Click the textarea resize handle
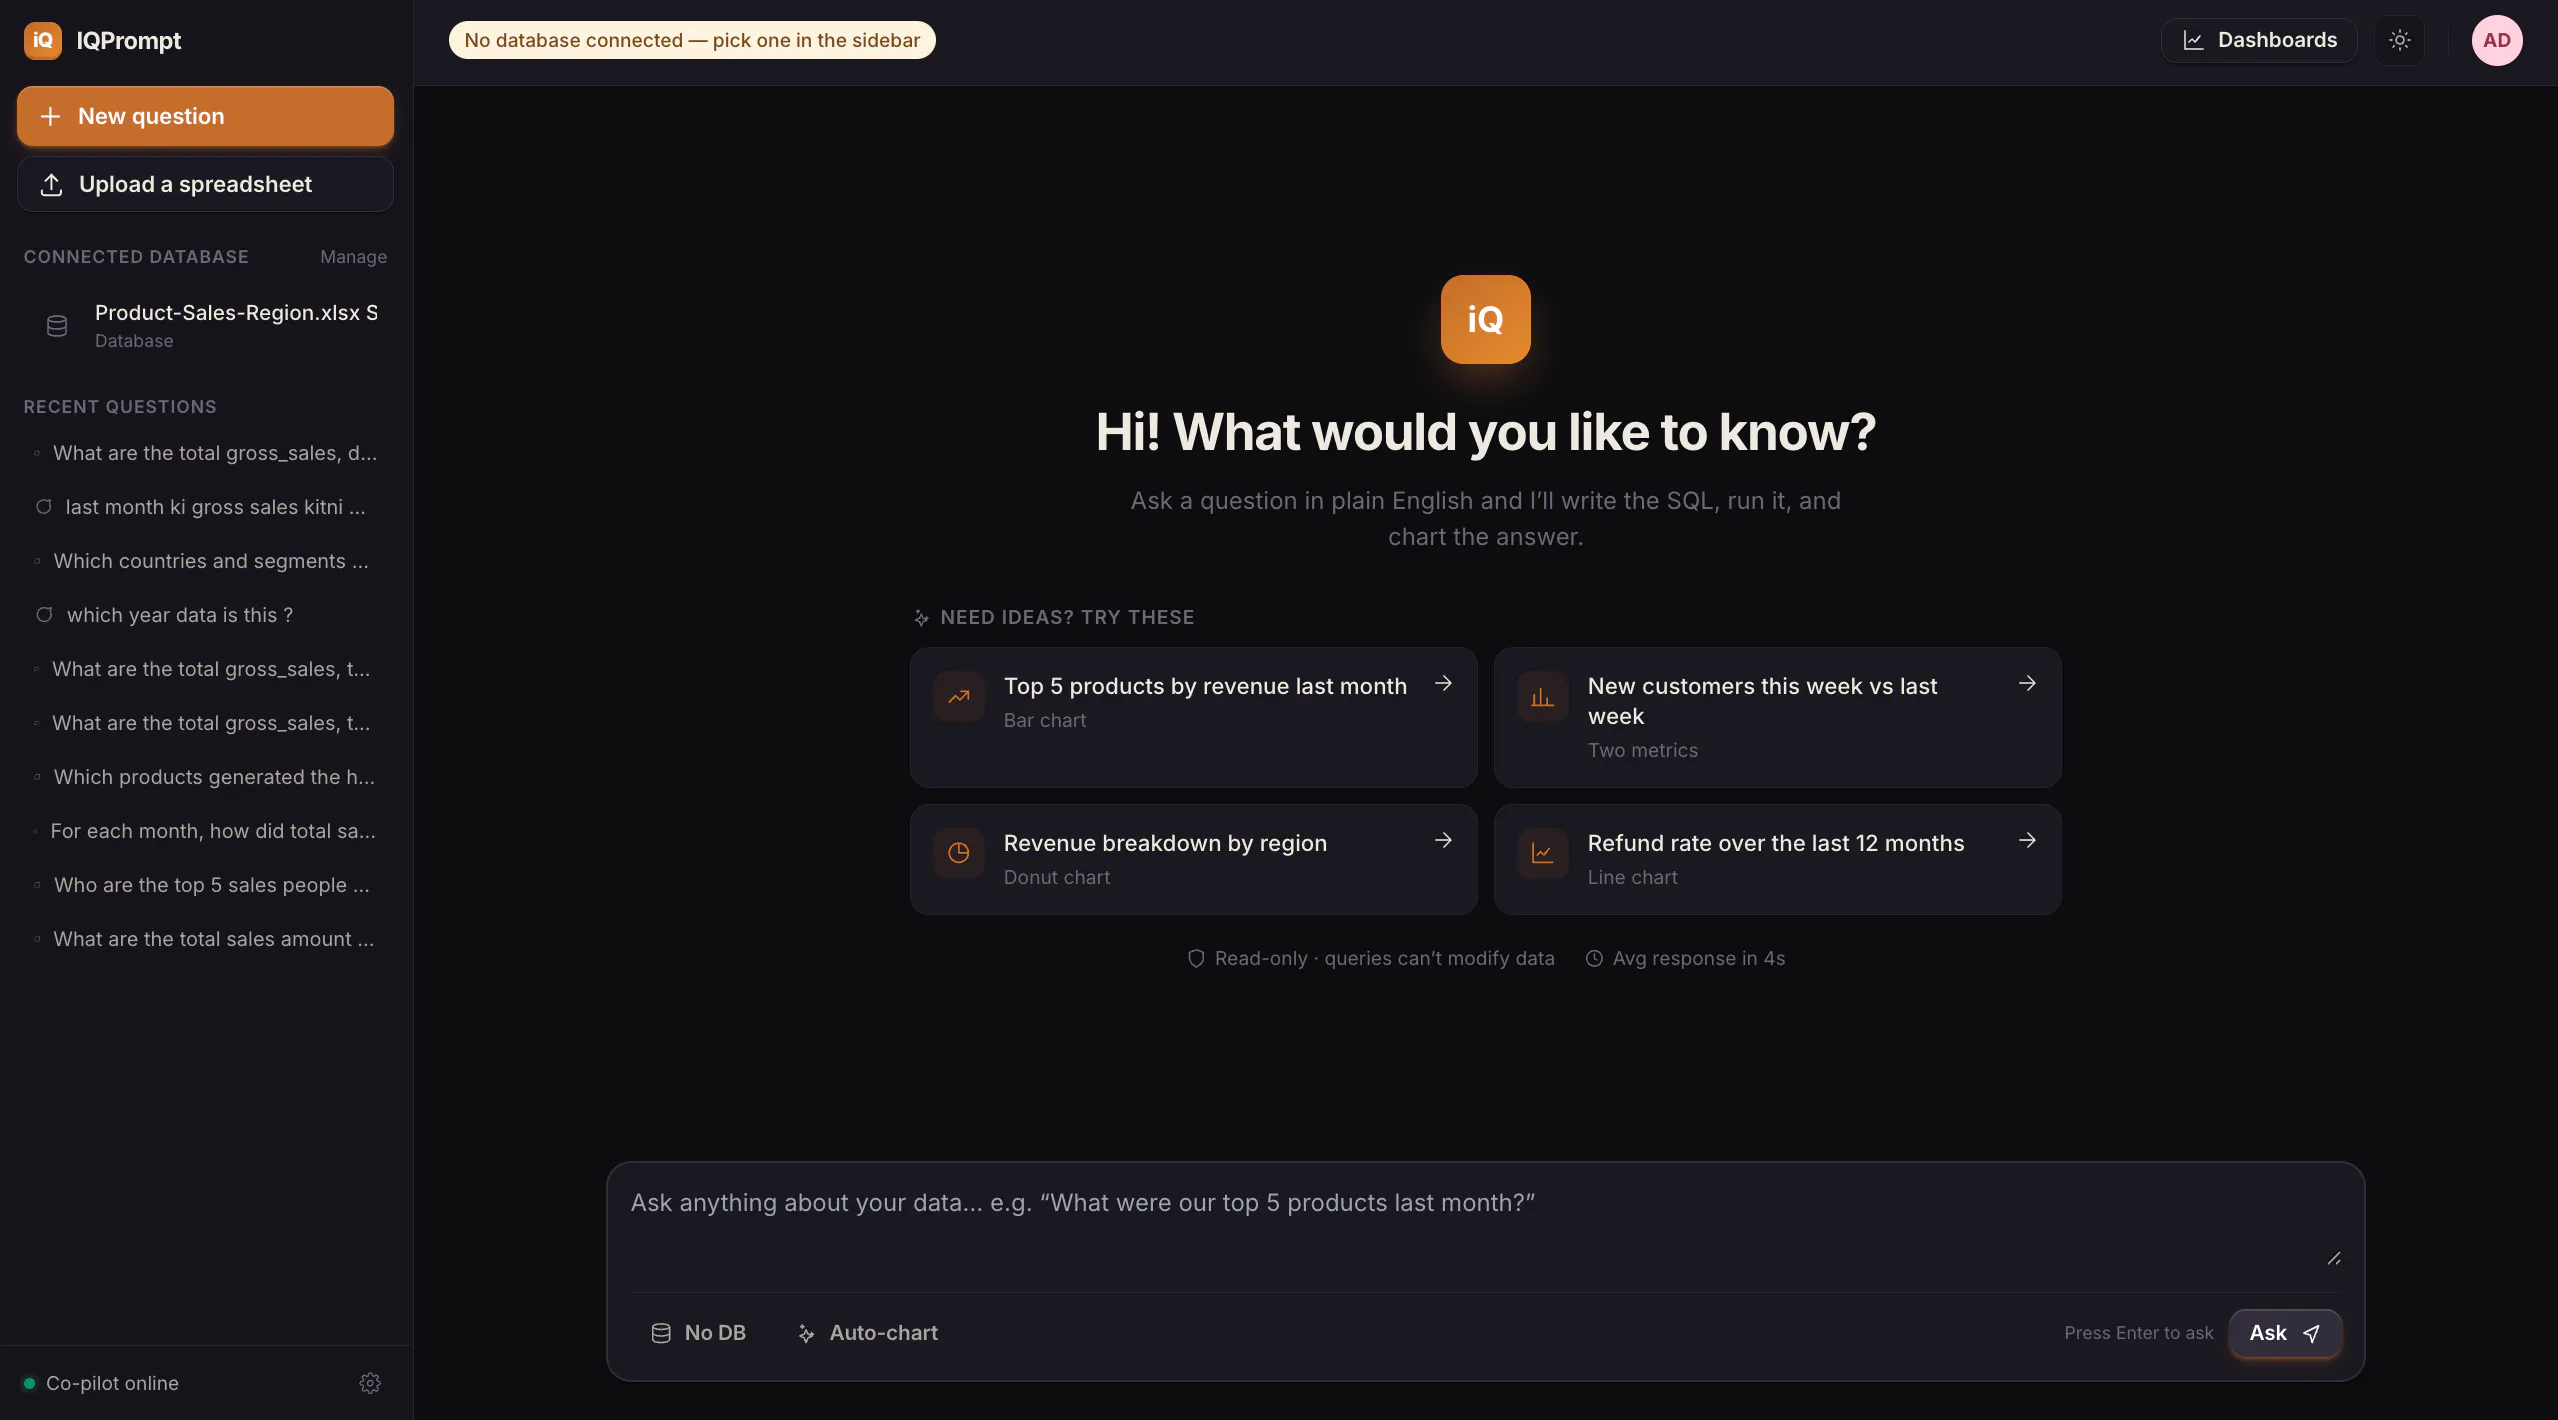 pos(2333,1259)
